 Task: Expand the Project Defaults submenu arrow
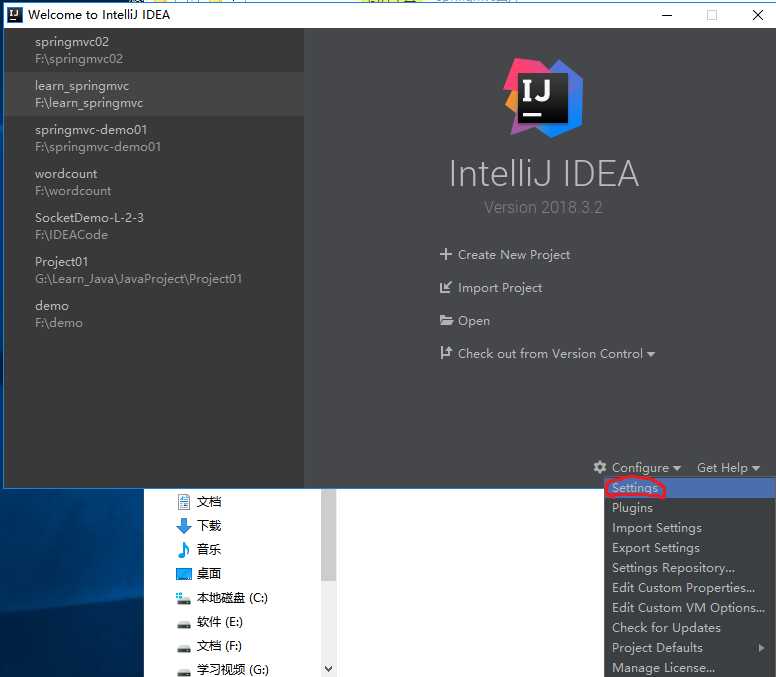click(x=761, y=647)
